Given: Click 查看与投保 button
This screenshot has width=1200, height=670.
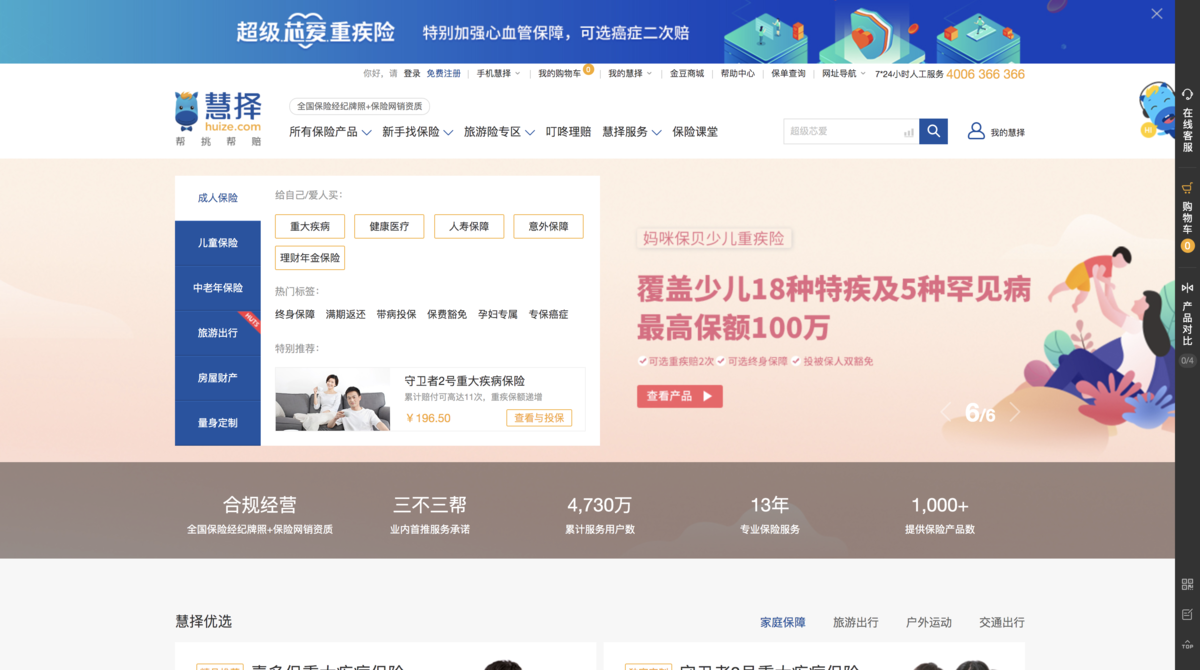Looking at the screenshot, I should click(x=539, y=418).
